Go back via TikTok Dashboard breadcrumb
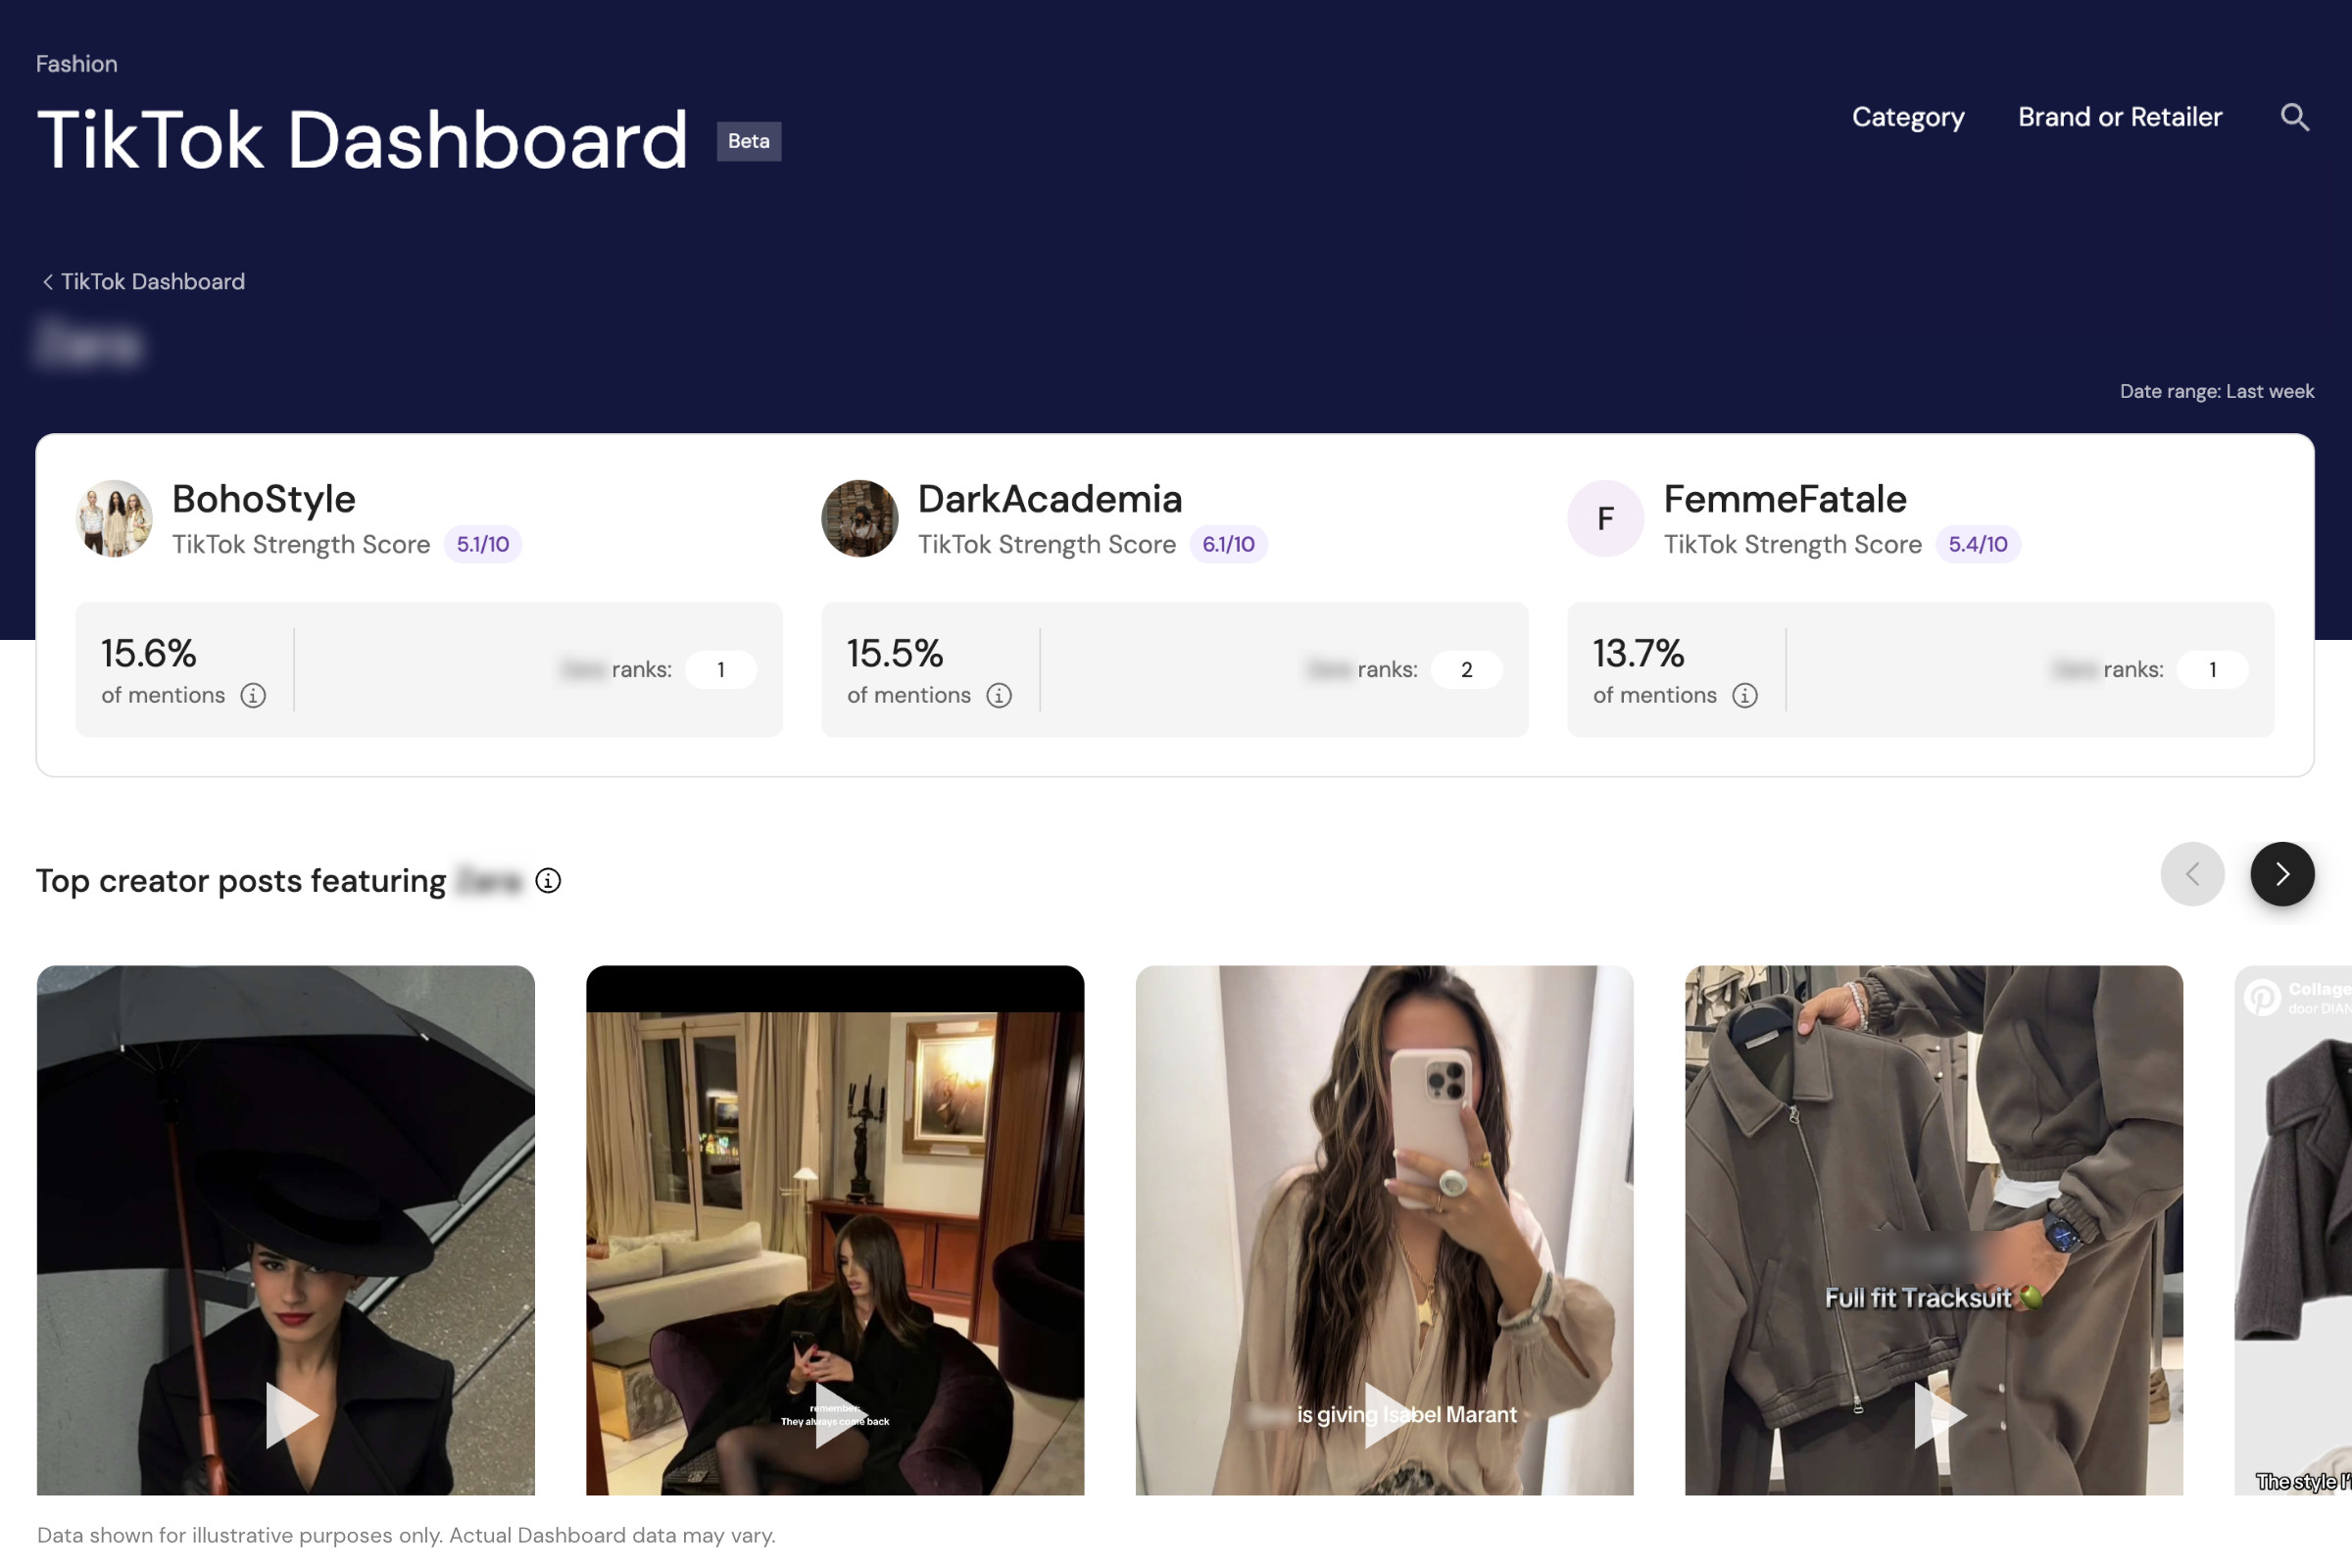 click(143, 282)
